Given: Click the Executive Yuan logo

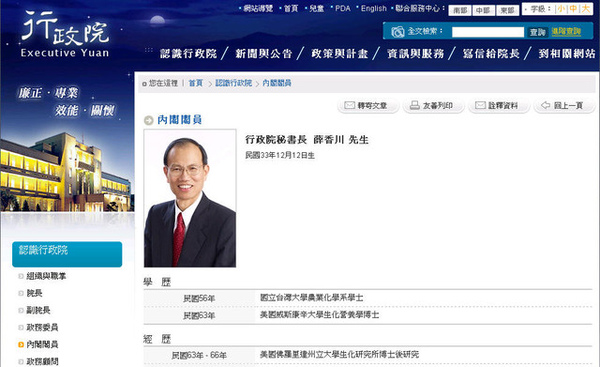Looking at the screenshot, I should click(x=65, y=34).
